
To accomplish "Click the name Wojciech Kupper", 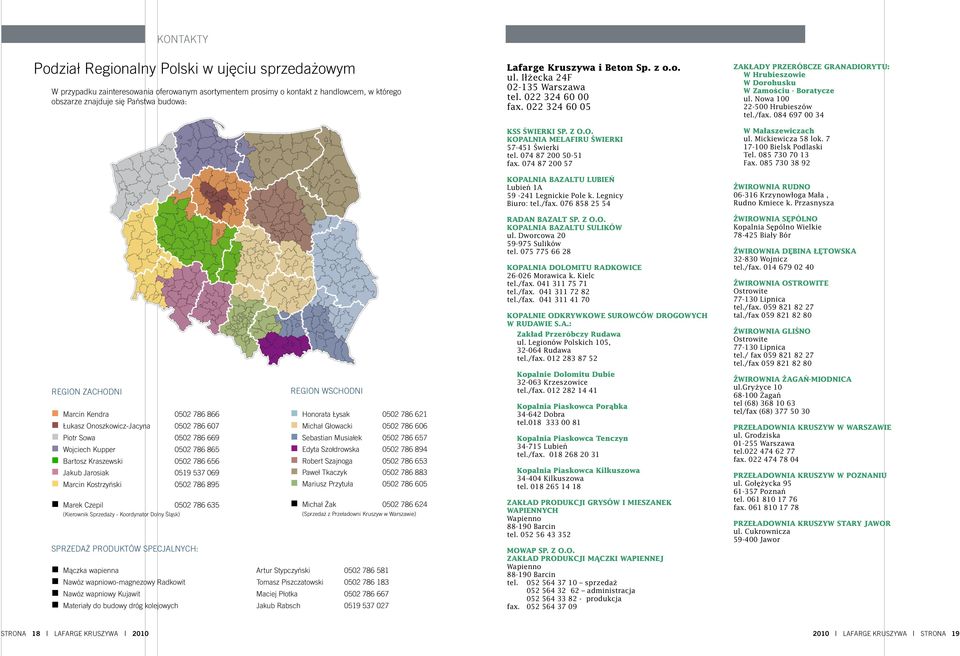I will coord(89,449).
